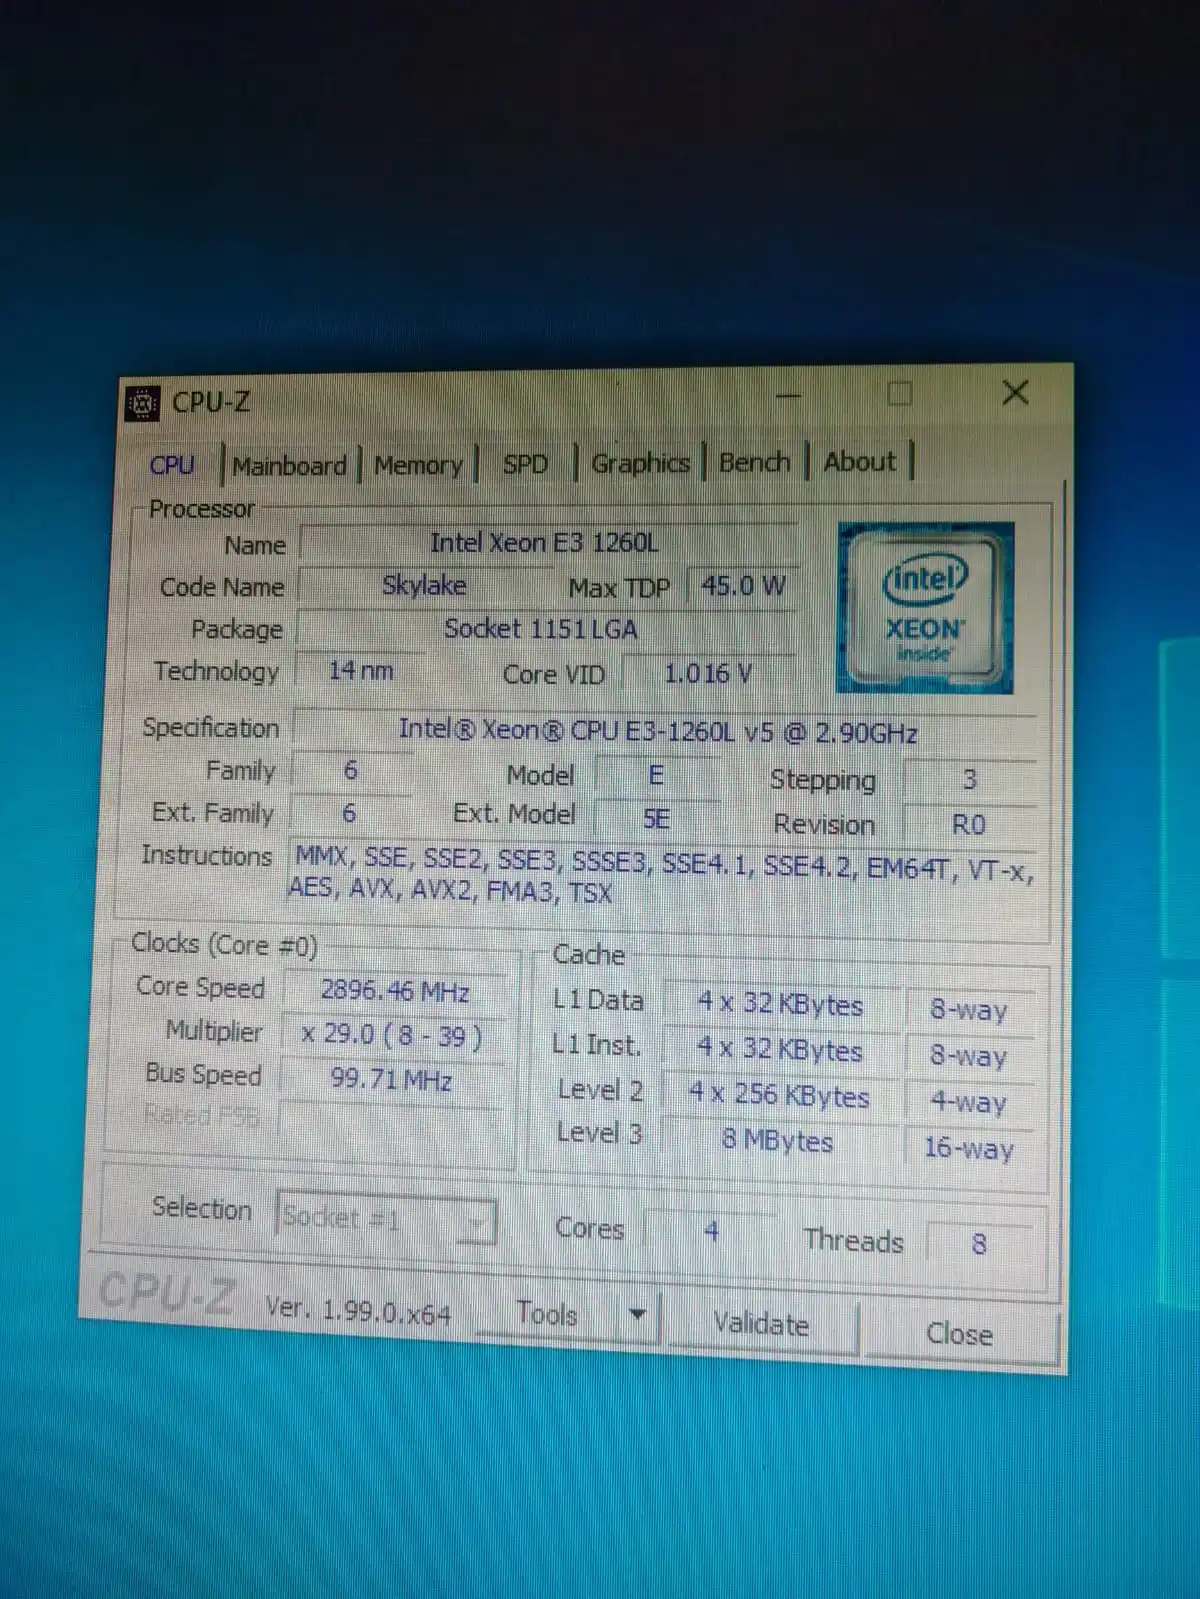Show the About tab
The height and width of the screenshot is (1599, 1200).
[859, 461]
